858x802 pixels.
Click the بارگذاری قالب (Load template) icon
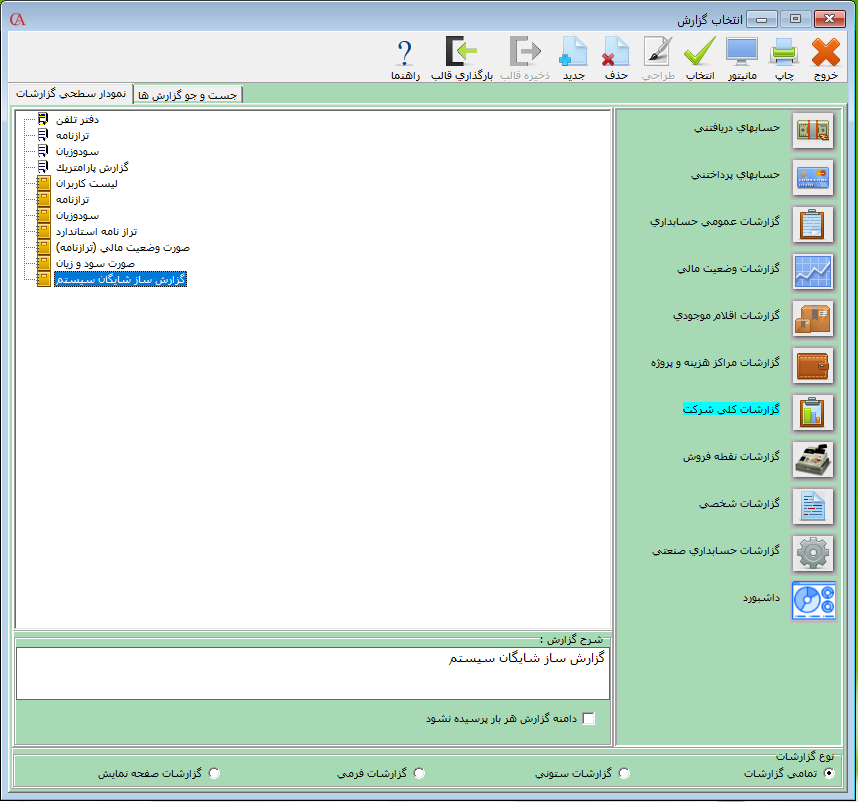click(462, 53)
